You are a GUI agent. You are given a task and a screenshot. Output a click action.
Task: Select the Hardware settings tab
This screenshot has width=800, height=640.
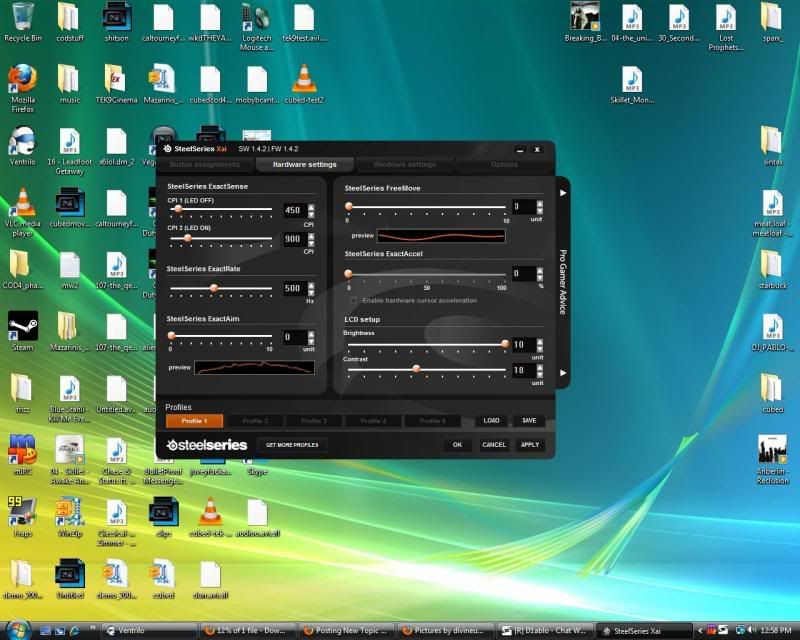[x=305, y=165]
